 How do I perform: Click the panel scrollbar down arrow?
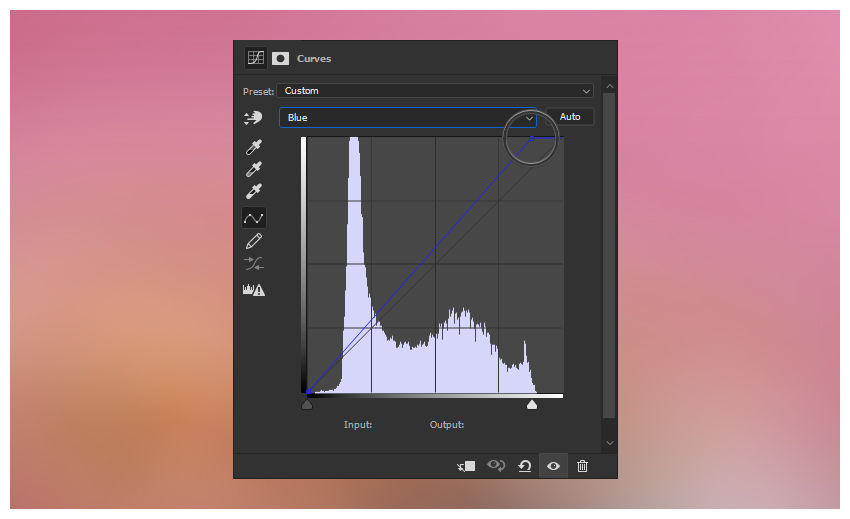(610, 443)
